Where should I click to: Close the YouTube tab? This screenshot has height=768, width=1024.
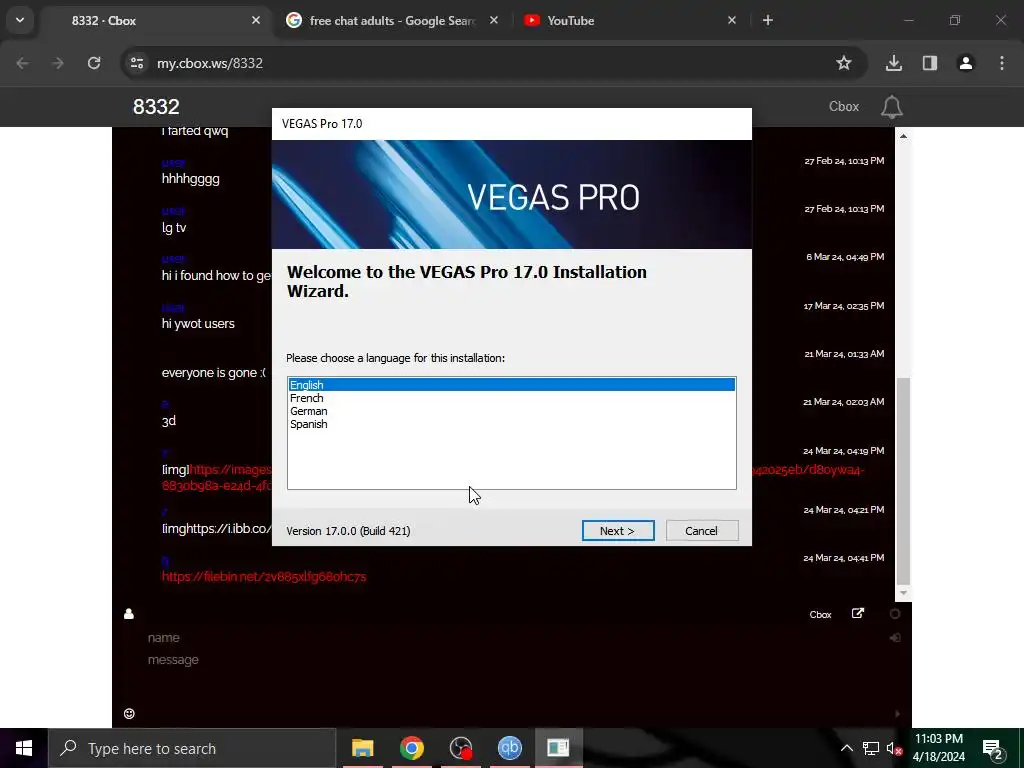[x=731, y=20]
